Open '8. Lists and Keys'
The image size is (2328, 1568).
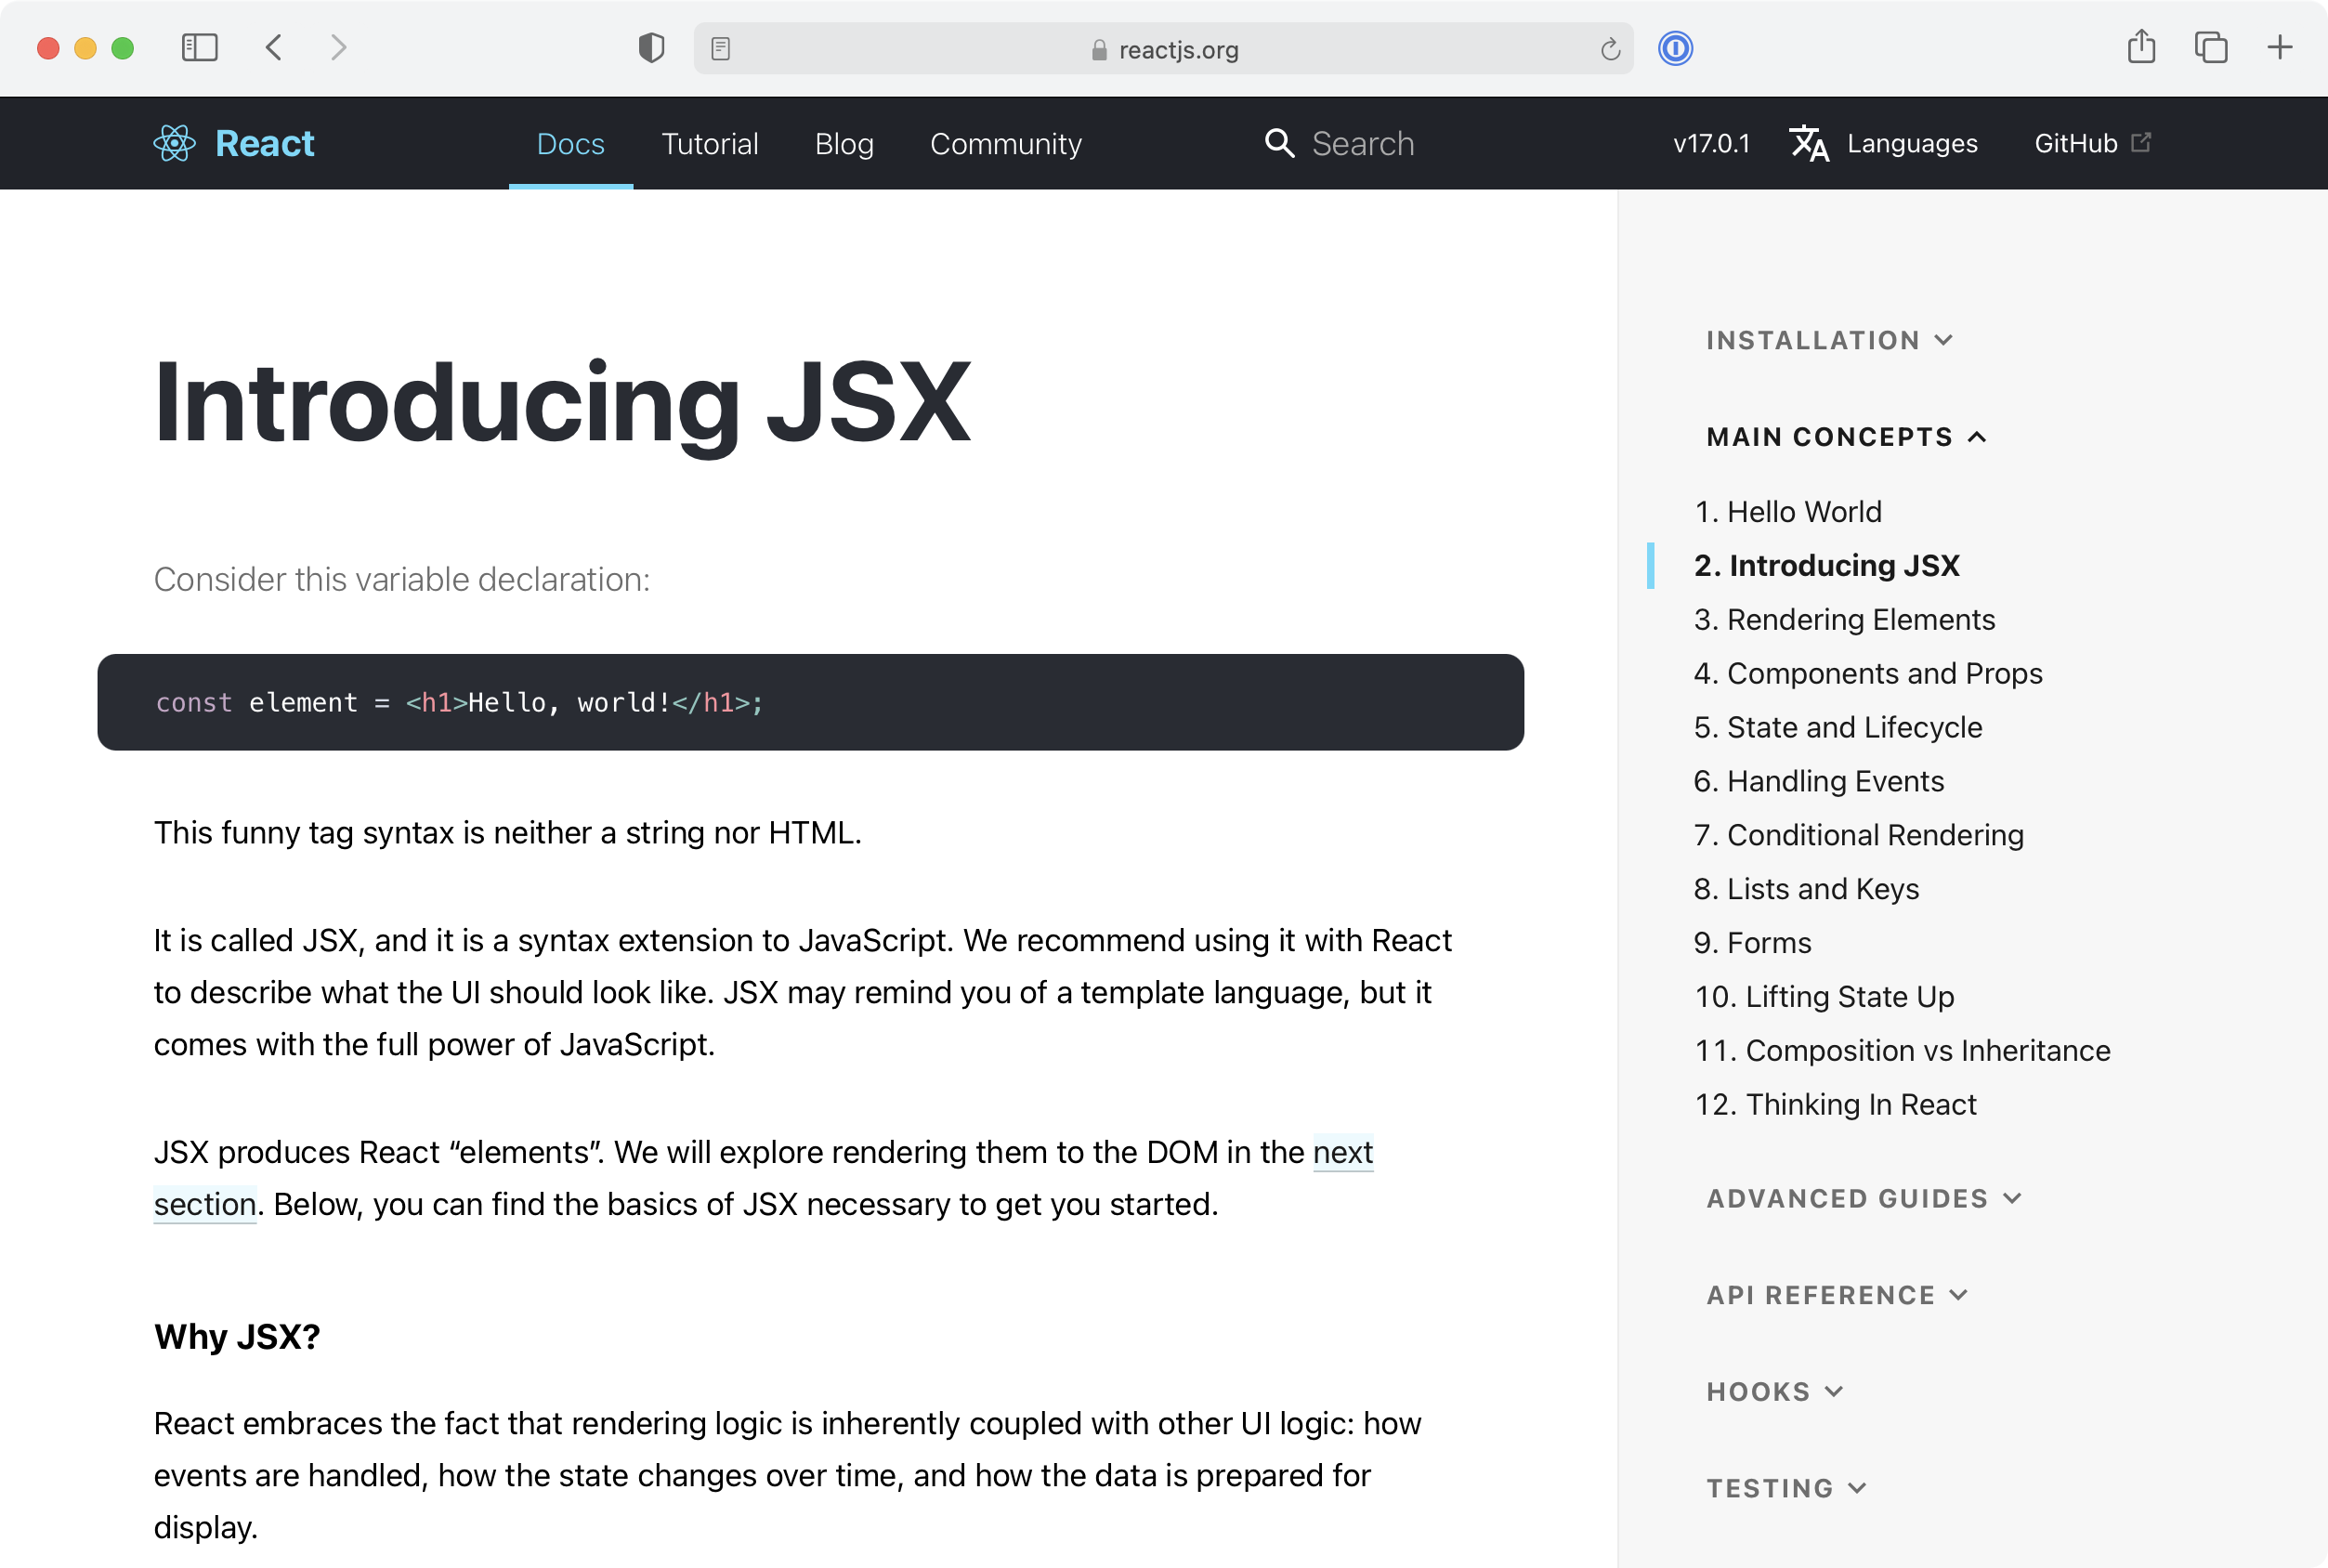tap(1806, 889)
